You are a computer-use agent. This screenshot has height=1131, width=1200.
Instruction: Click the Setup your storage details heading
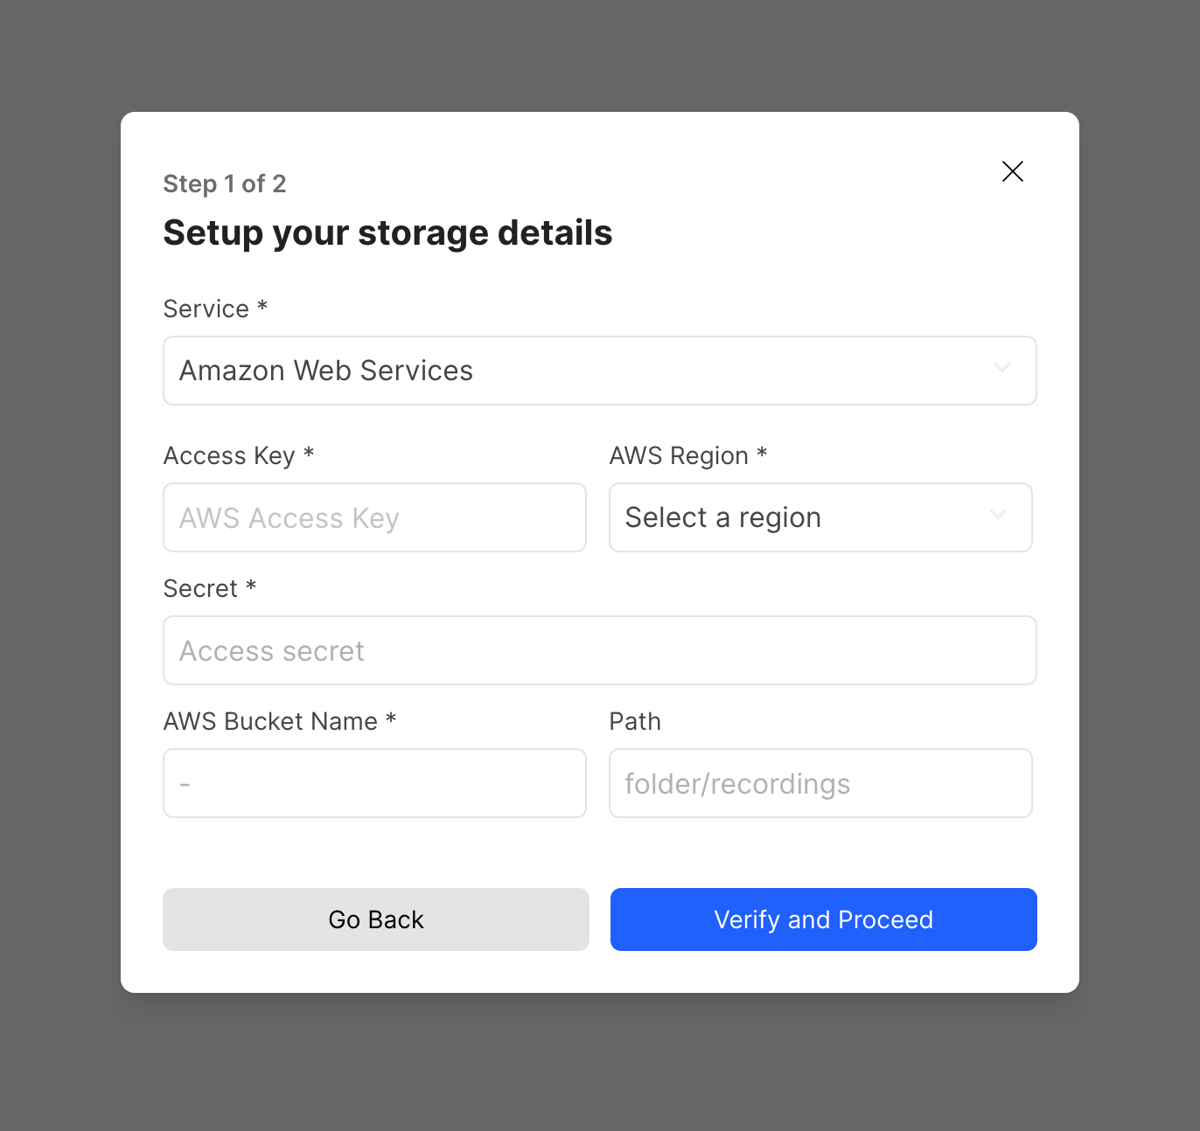click(387, 232)
